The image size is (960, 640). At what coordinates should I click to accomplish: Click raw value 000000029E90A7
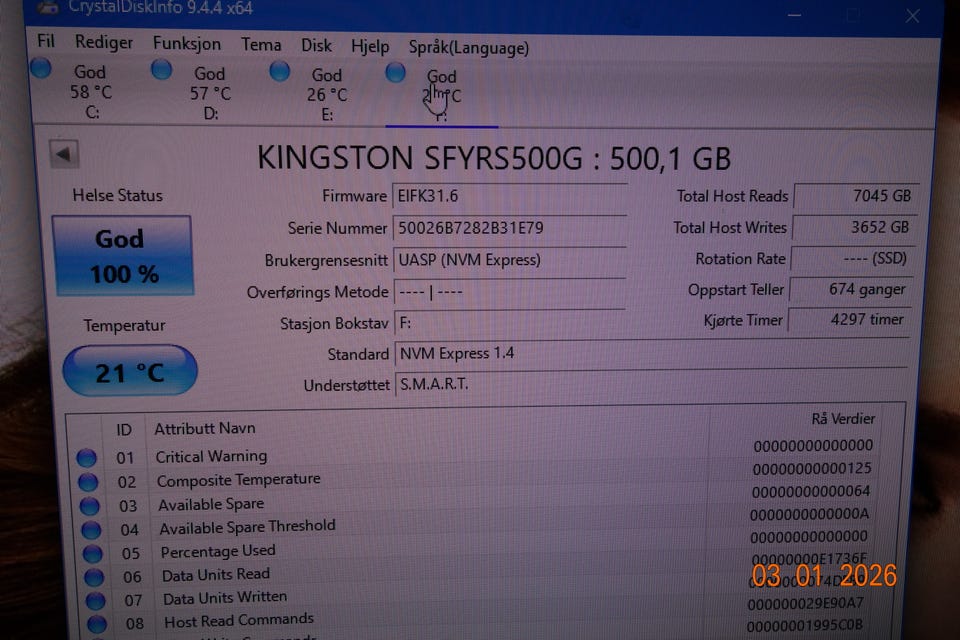click(806, 604)
